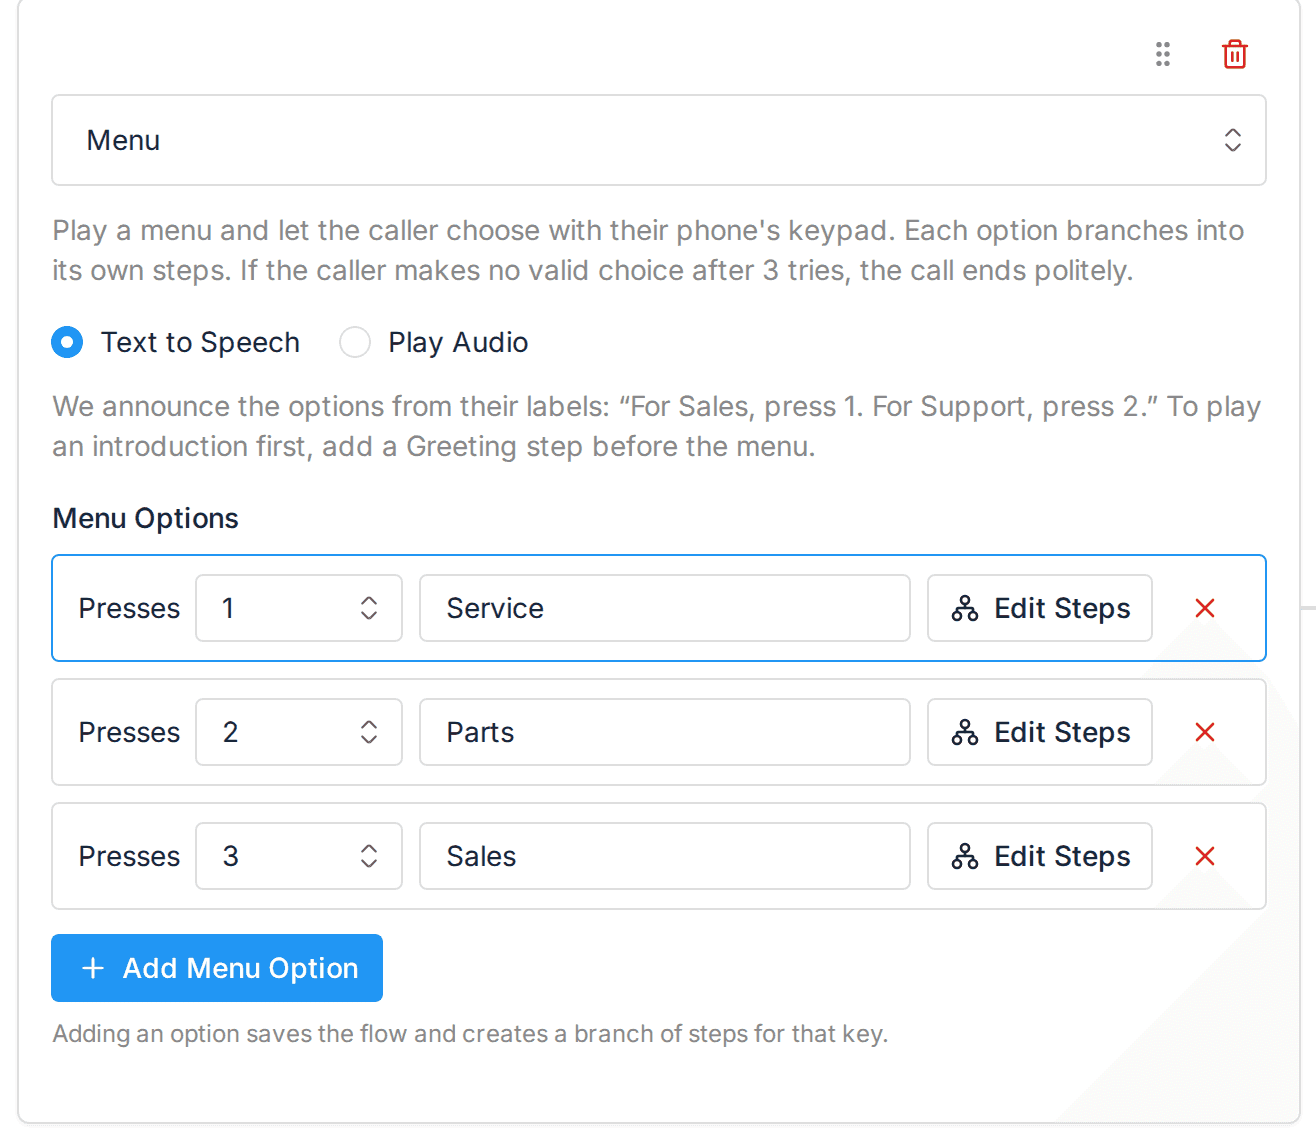Focus the Parts label input field
The height and width of the screenshot is (1136, 1316).
pyautogui.click(x=665, y=732)
